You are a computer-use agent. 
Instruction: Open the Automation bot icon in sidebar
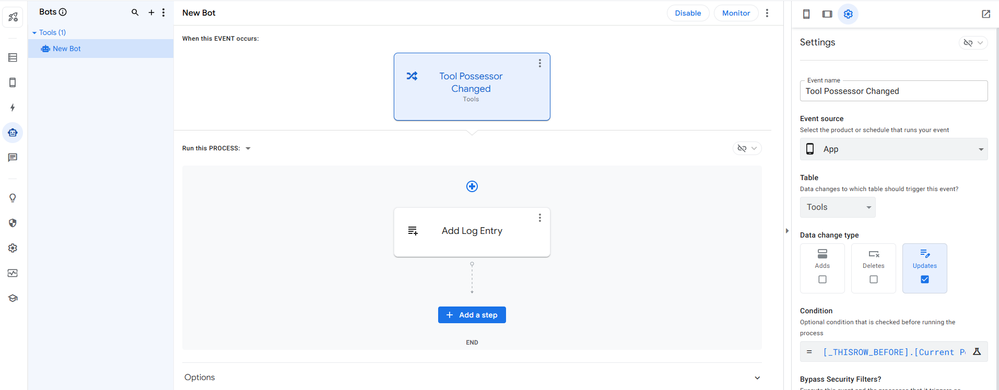pyautogui.click(x=13, y=133)
